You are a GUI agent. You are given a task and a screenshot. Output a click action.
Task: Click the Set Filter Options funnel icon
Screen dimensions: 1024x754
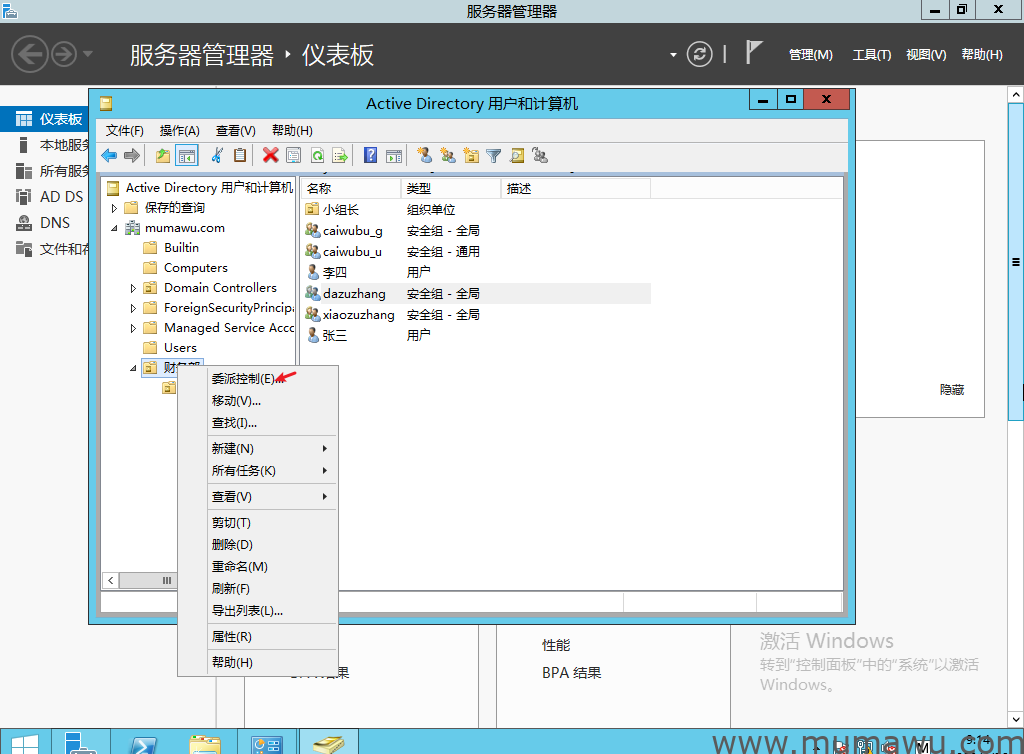[493, 155]
